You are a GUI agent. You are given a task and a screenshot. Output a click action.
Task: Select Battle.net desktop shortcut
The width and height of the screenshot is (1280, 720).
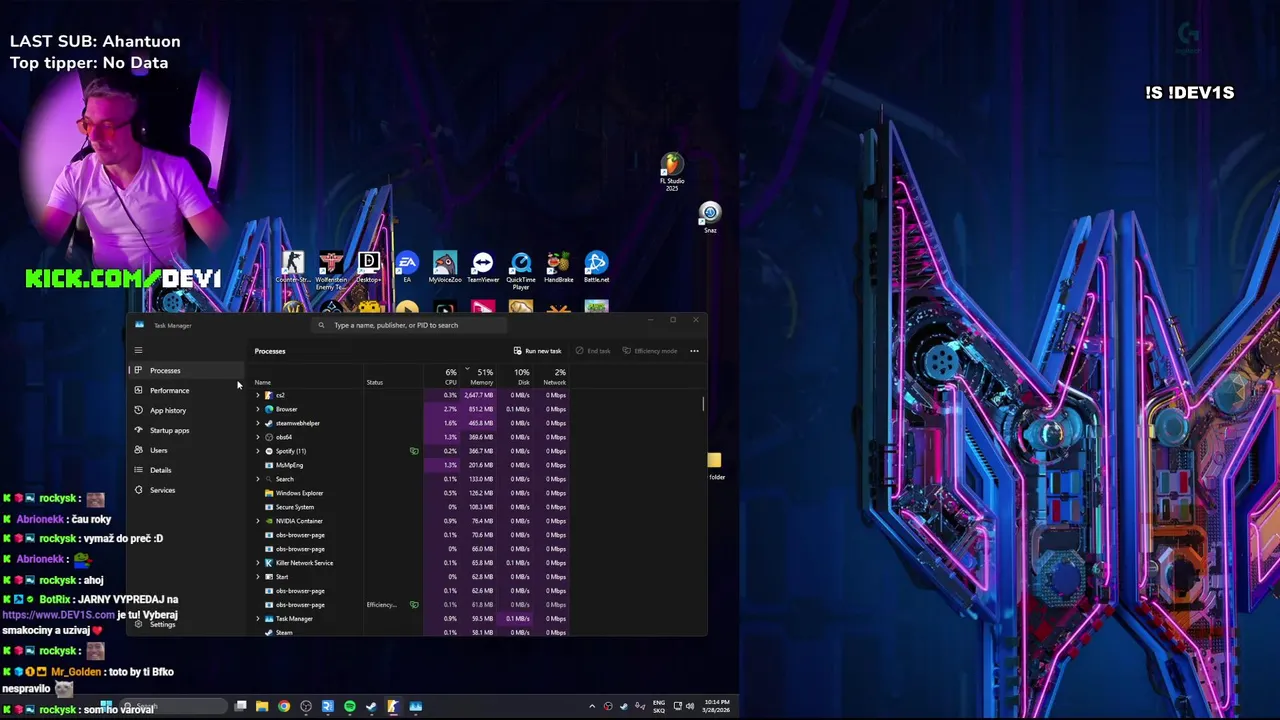click(596, 267)
